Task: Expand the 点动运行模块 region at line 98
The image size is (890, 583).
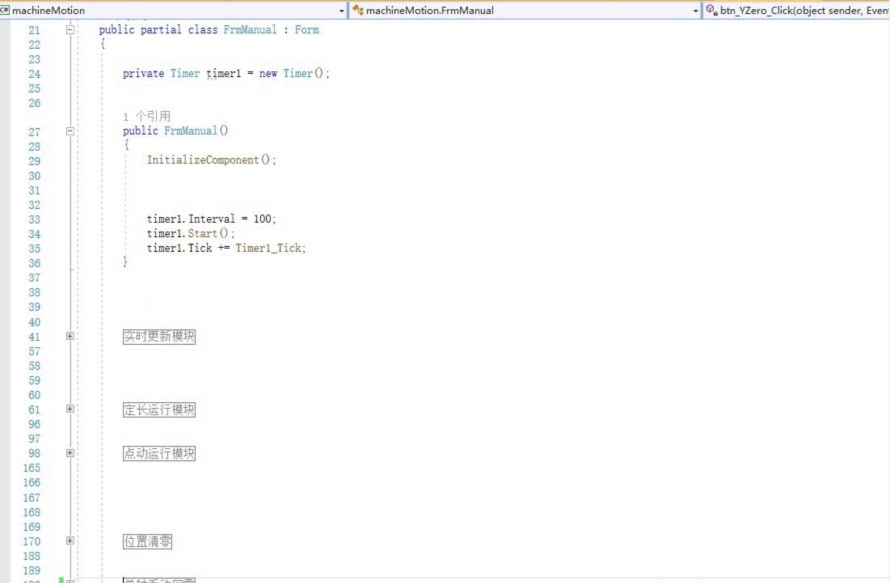Action: tap(70, 453)
